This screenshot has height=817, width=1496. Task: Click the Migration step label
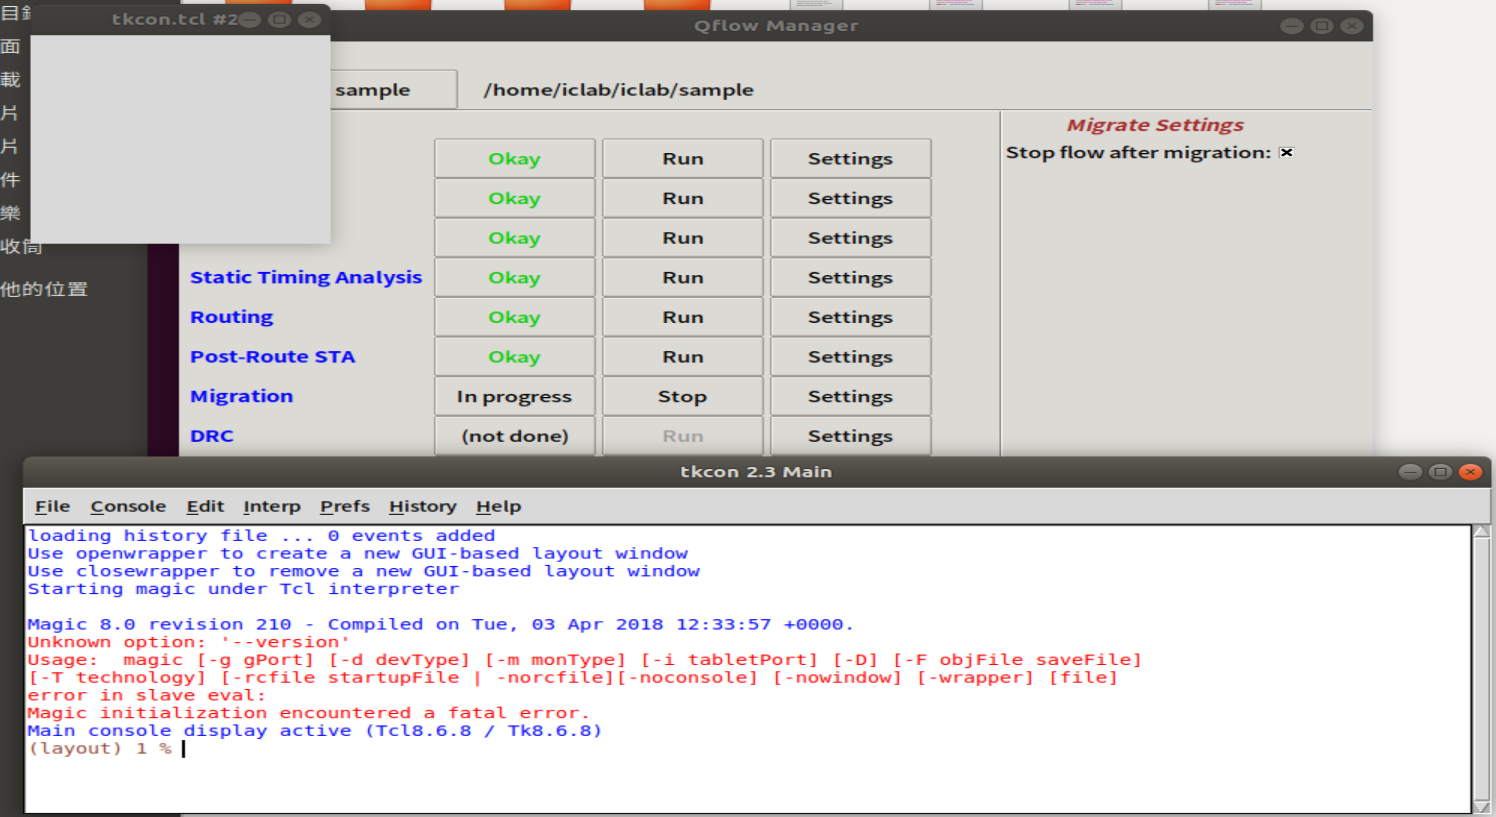pos(241,396)
